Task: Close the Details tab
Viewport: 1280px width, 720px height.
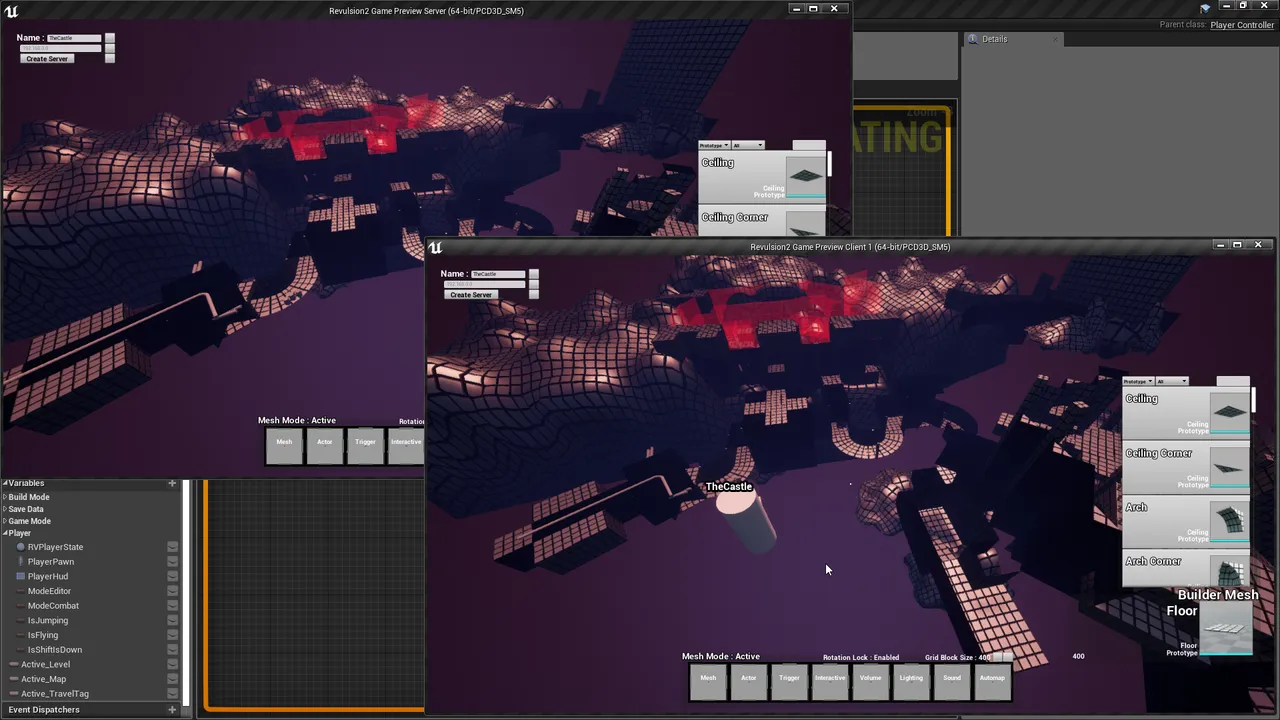Action: pos(1054,39)
